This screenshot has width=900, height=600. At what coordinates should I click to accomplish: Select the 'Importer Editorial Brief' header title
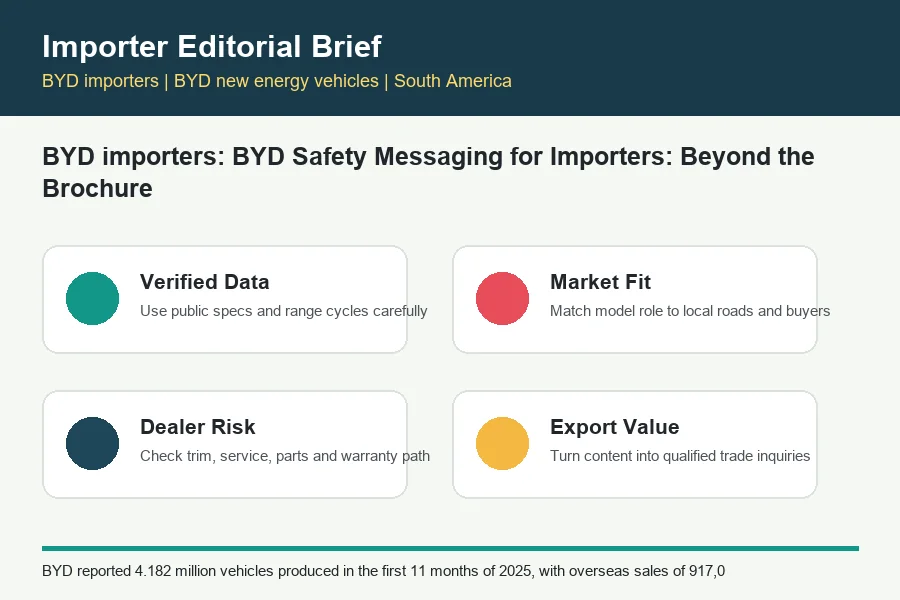click(x=212, y=47)
